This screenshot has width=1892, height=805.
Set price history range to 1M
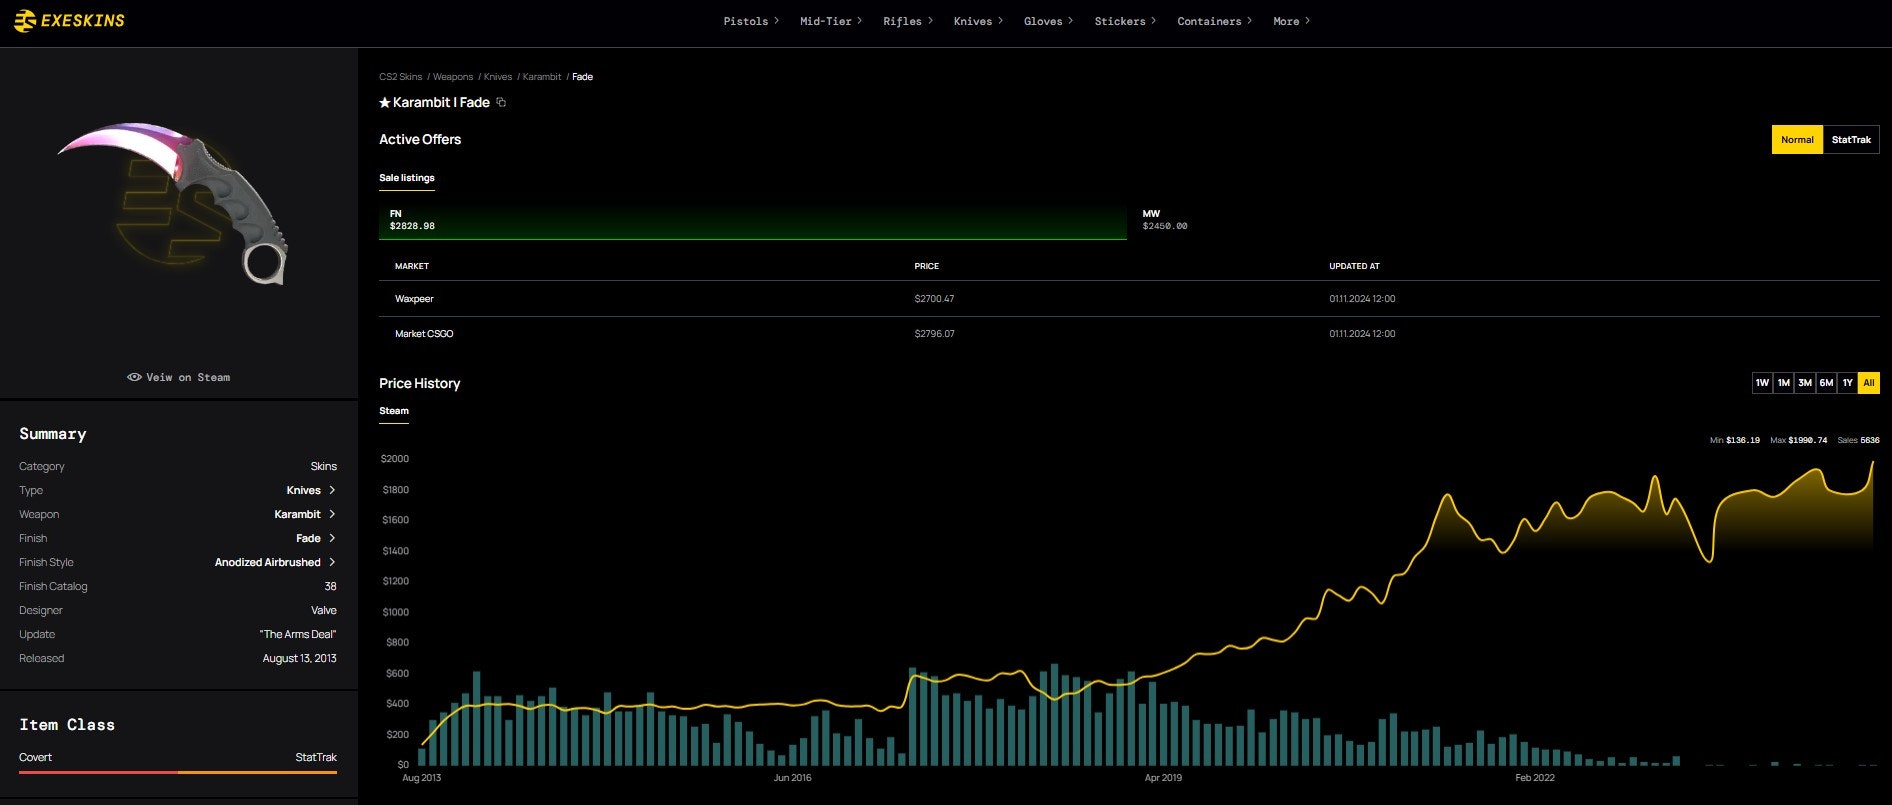click(1783, 383)
